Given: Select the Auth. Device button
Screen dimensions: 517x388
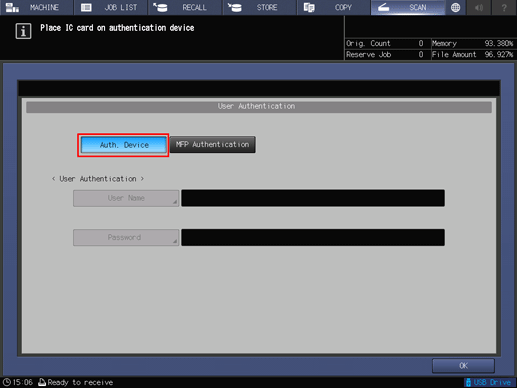Looking at the screenshot, I should click(124, 145).
